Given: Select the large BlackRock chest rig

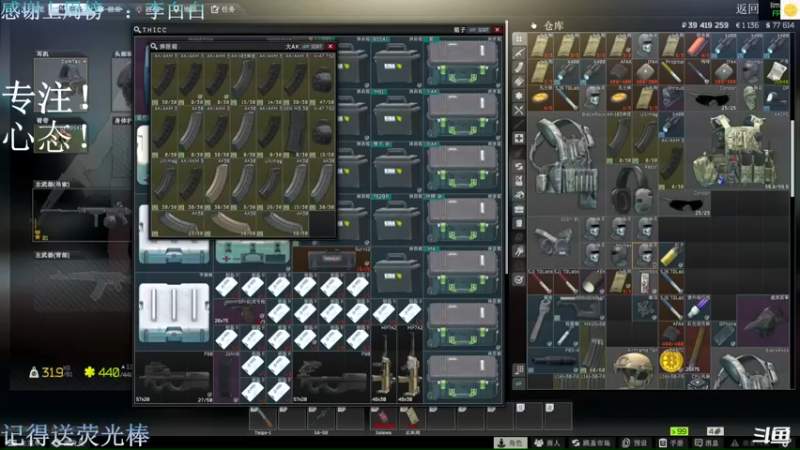Looking at the screenshot, I should [566, 163].
